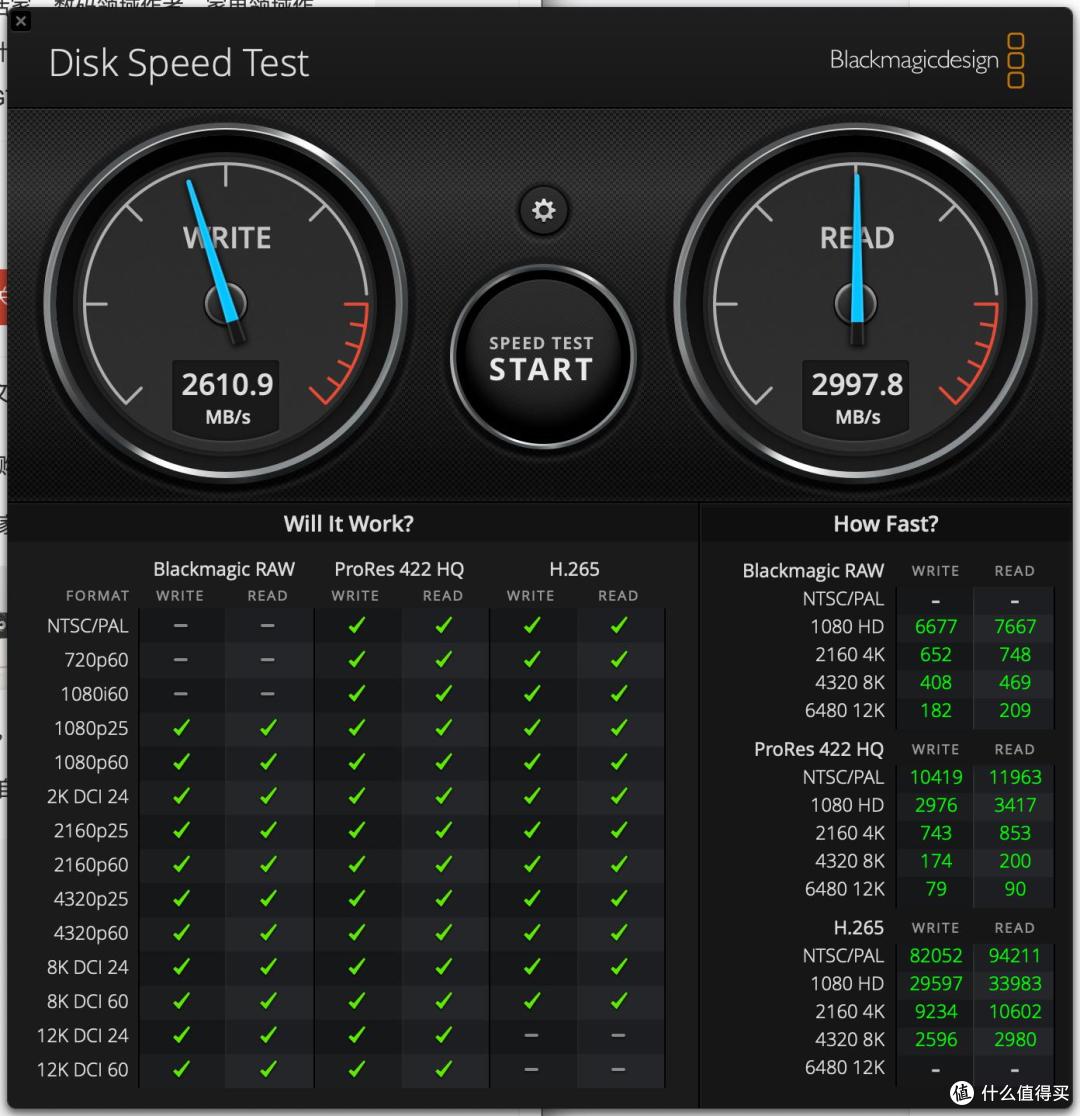This screenshot has height=1116, width=1080.
Task: Click Blackmagic RAW 2160 4K write value 652
Action: [x=935, y=655]
